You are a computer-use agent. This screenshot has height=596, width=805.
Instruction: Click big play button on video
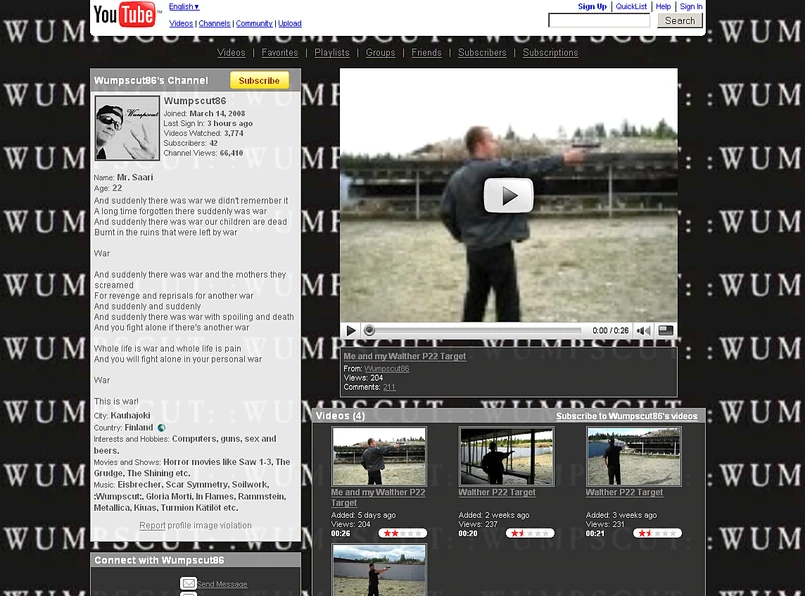[x=508, y=196]
